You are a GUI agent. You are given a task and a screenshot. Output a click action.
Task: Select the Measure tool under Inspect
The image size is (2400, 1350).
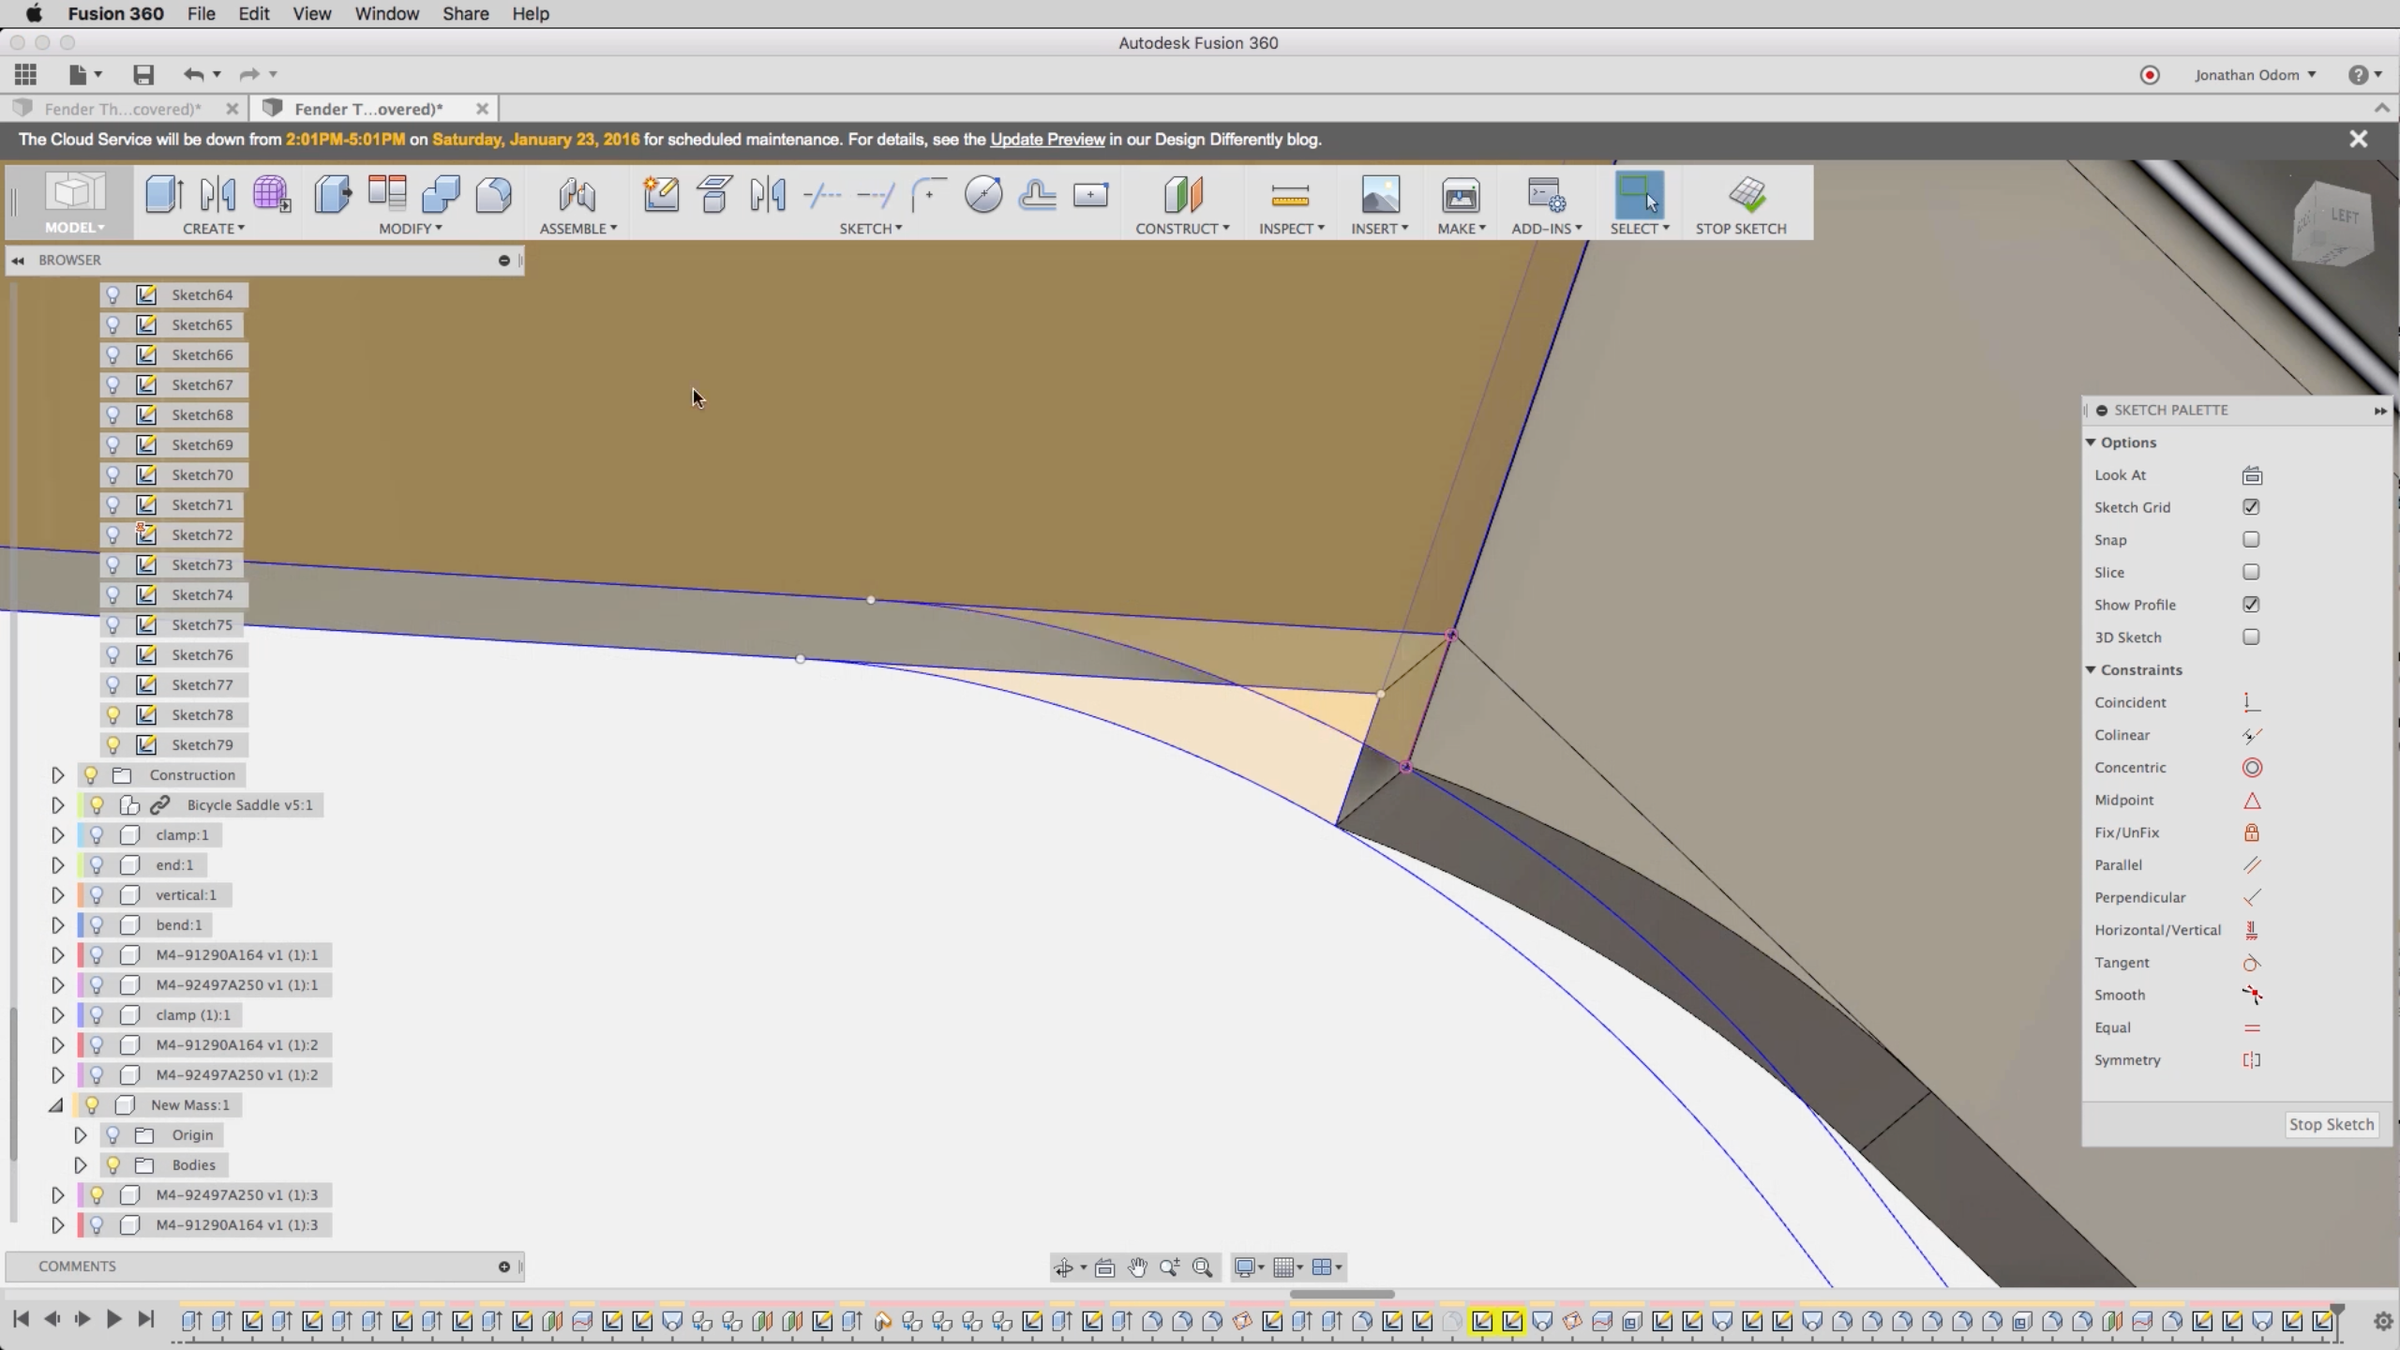tap(1290, 195)
